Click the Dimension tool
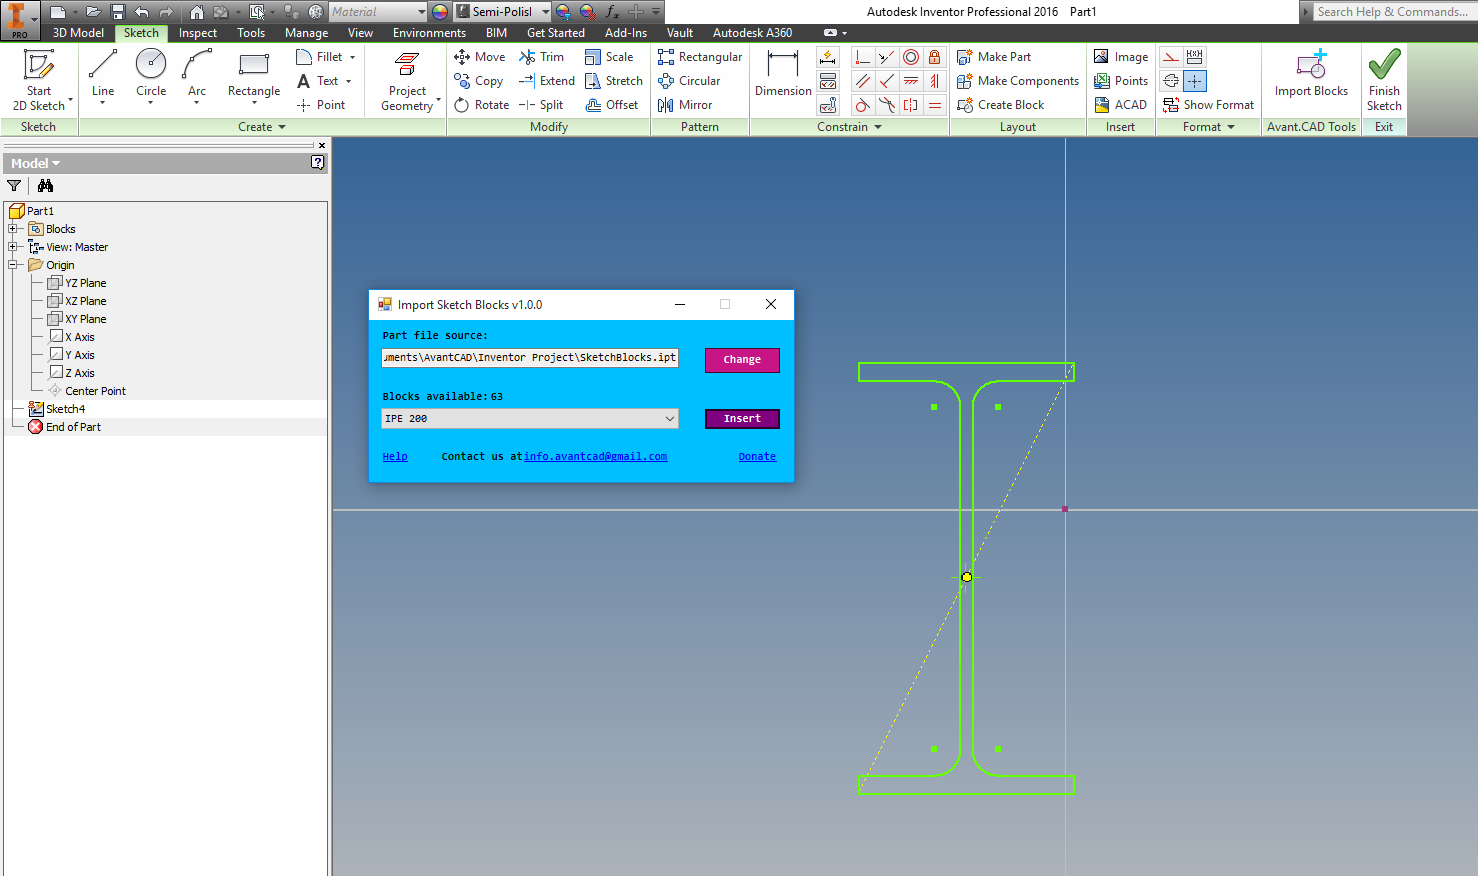Viewport: 1478px width, 876px height. tap(783, 76)
